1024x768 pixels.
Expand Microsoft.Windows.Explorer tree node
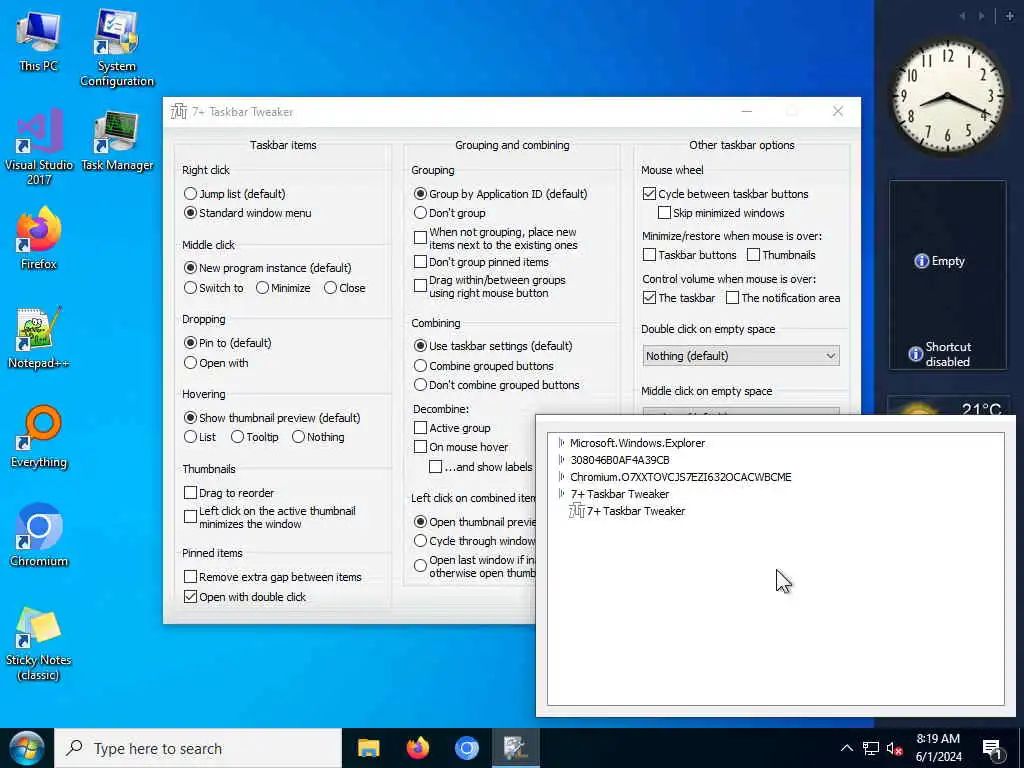[x=561, y=443]
